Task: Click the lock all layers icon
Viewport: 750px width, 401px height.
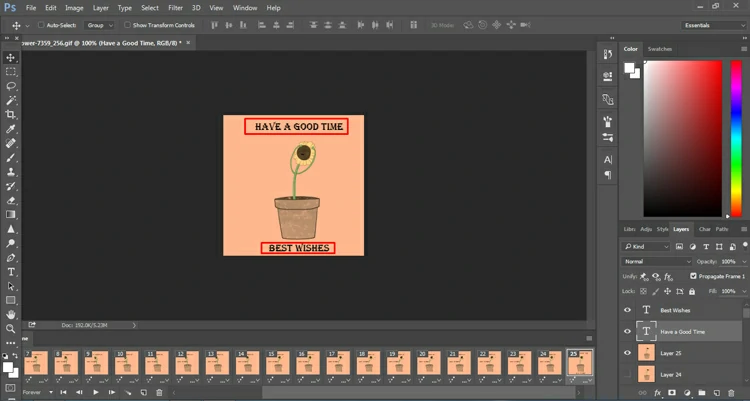Action: [692, 291]
